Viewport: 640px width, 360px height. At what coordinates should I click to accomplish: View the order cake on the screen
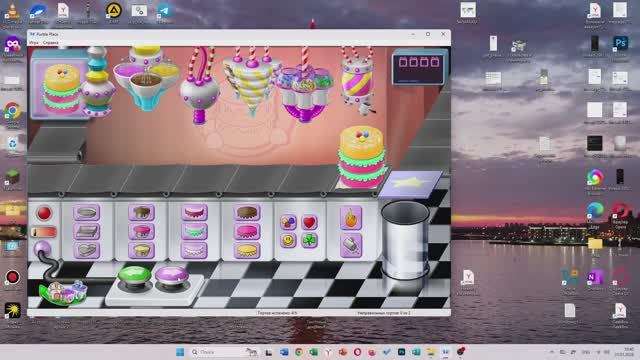(61, 89)
